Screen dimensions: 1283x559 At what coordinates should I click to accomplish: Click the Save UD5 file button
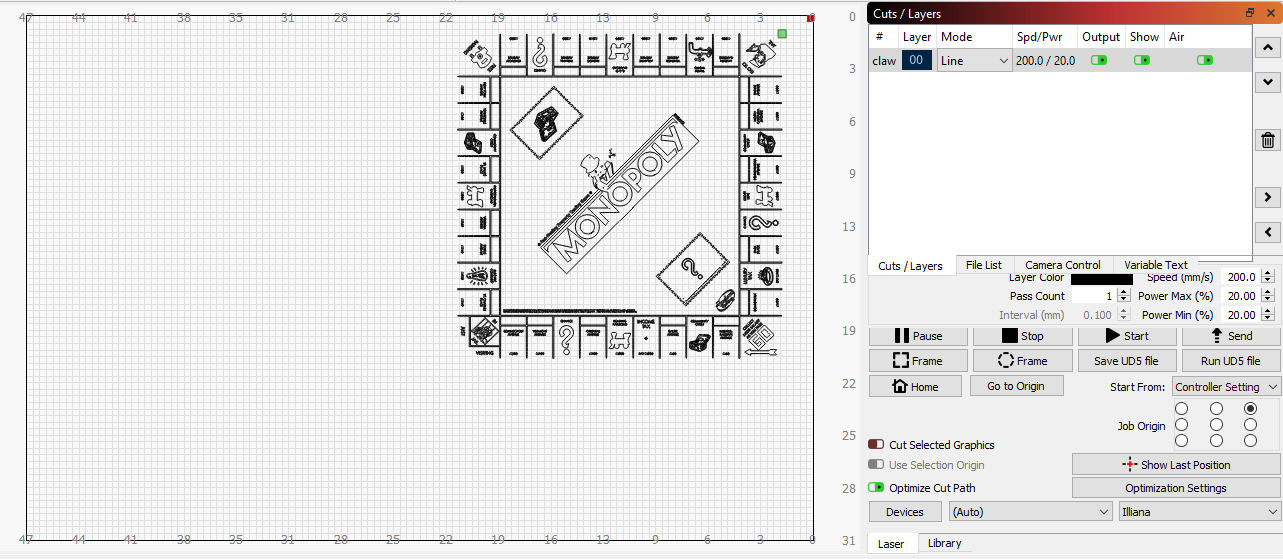point(1126,361)
